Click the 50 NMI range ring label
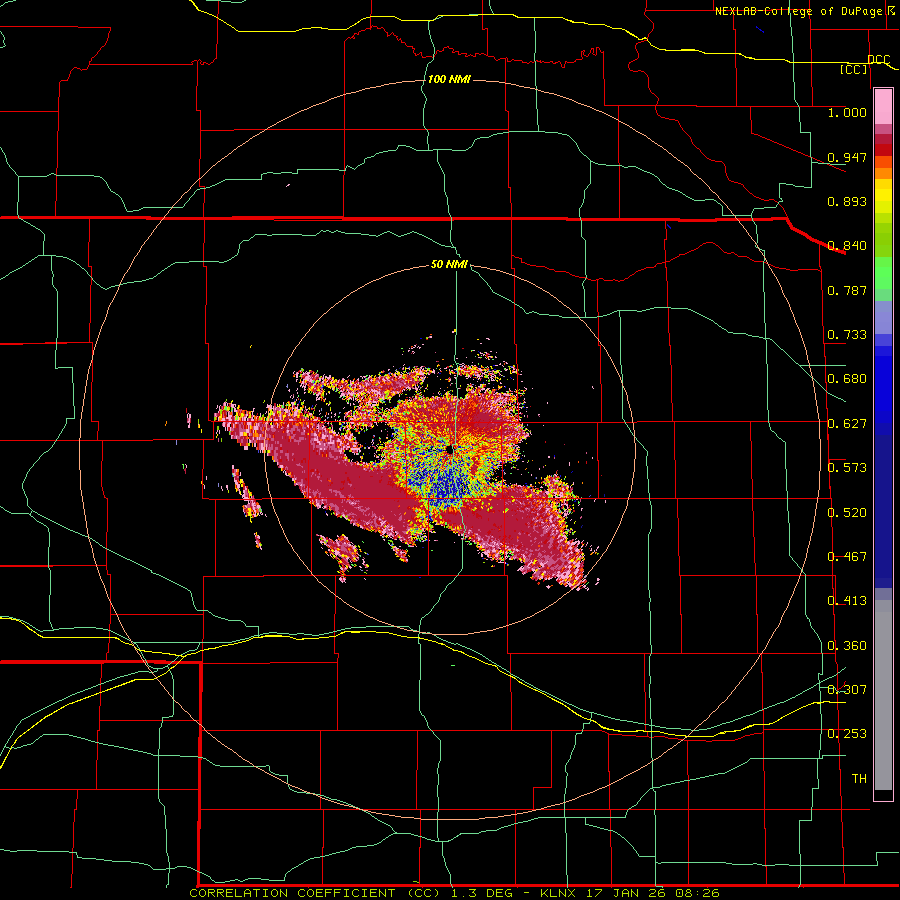The image size is (900, 900). 449,264
